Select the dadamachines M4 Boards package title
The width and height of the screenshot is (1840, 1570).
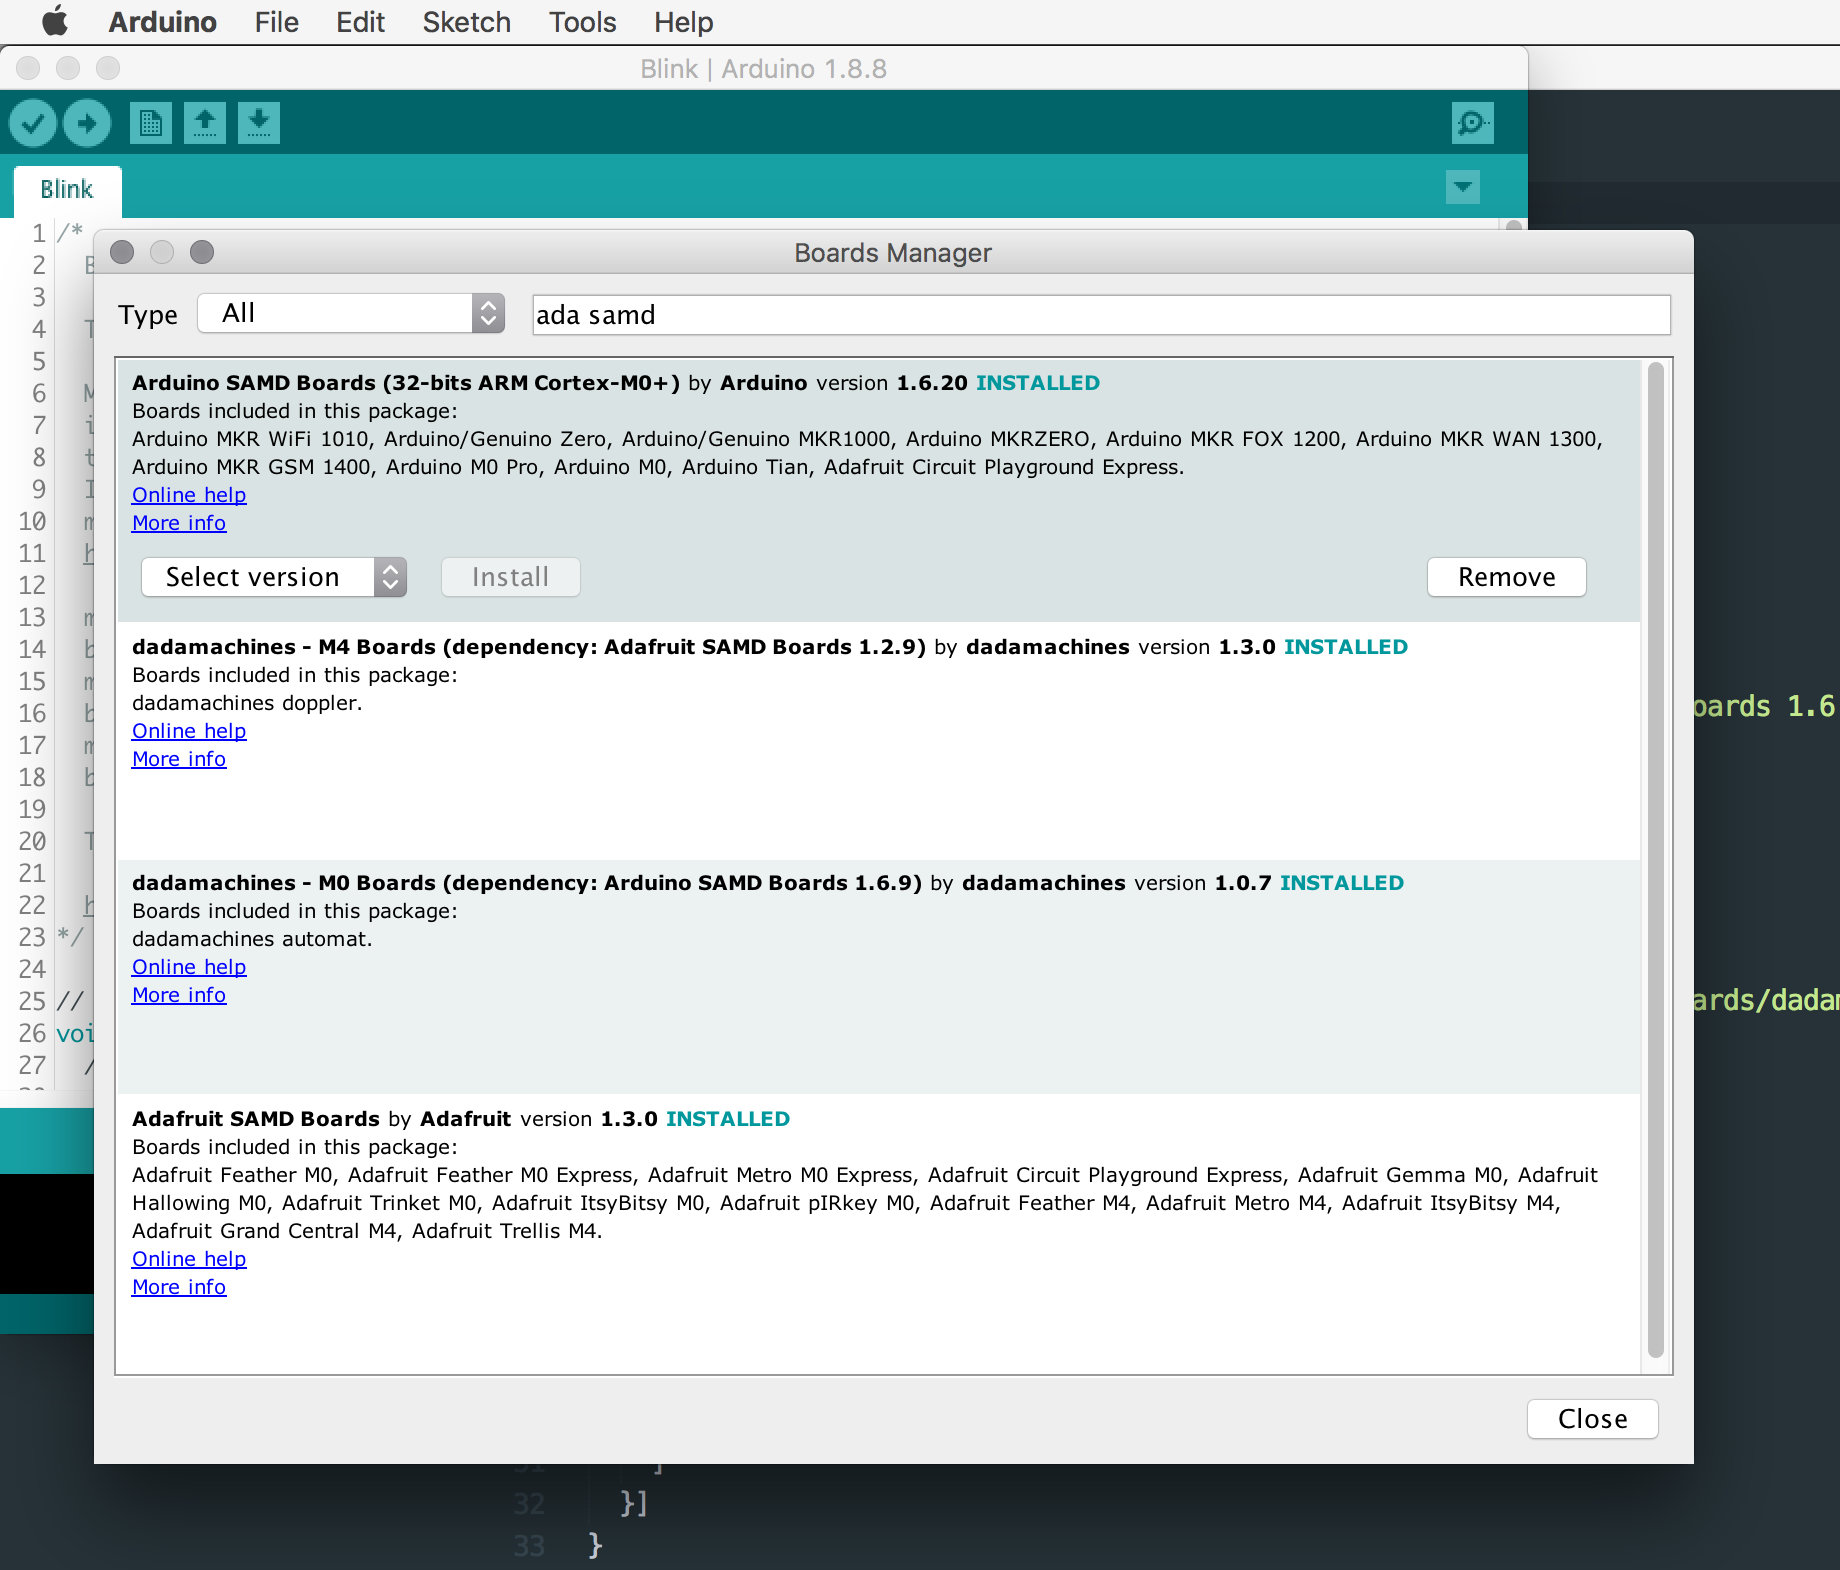[529, 647]
